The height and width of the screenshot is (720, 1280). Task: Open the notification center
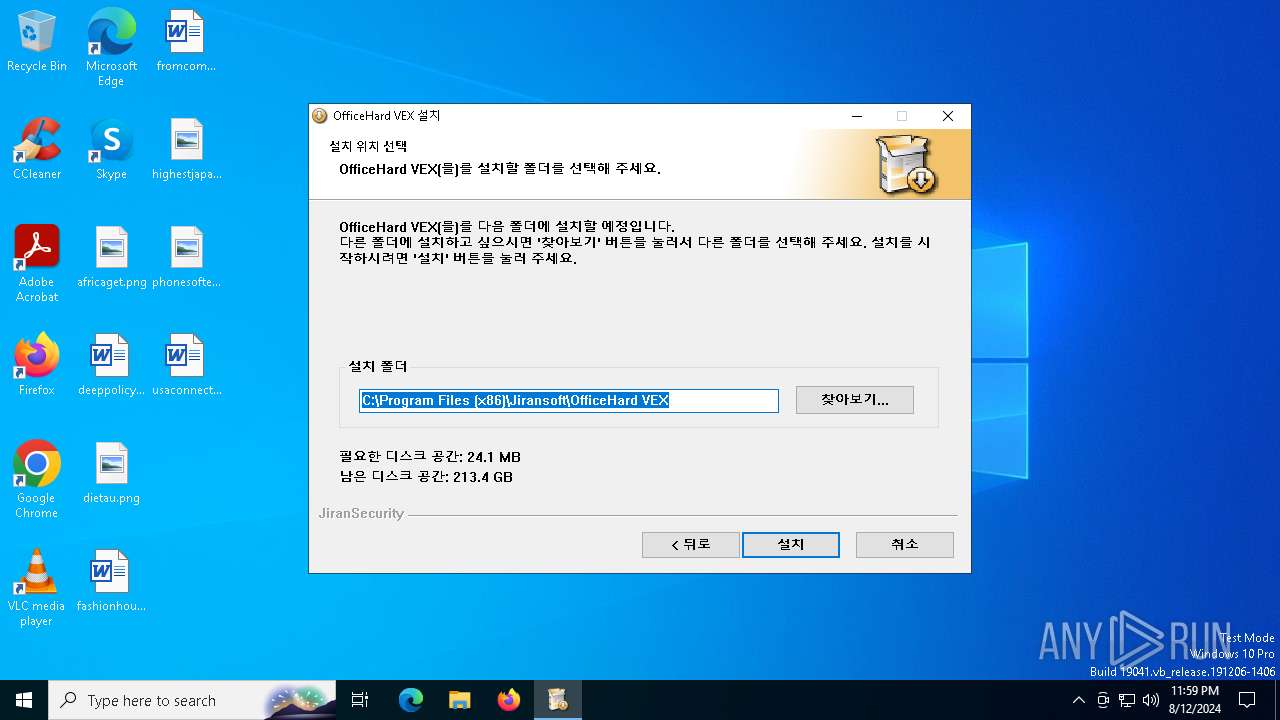[x=1247, y=700]
